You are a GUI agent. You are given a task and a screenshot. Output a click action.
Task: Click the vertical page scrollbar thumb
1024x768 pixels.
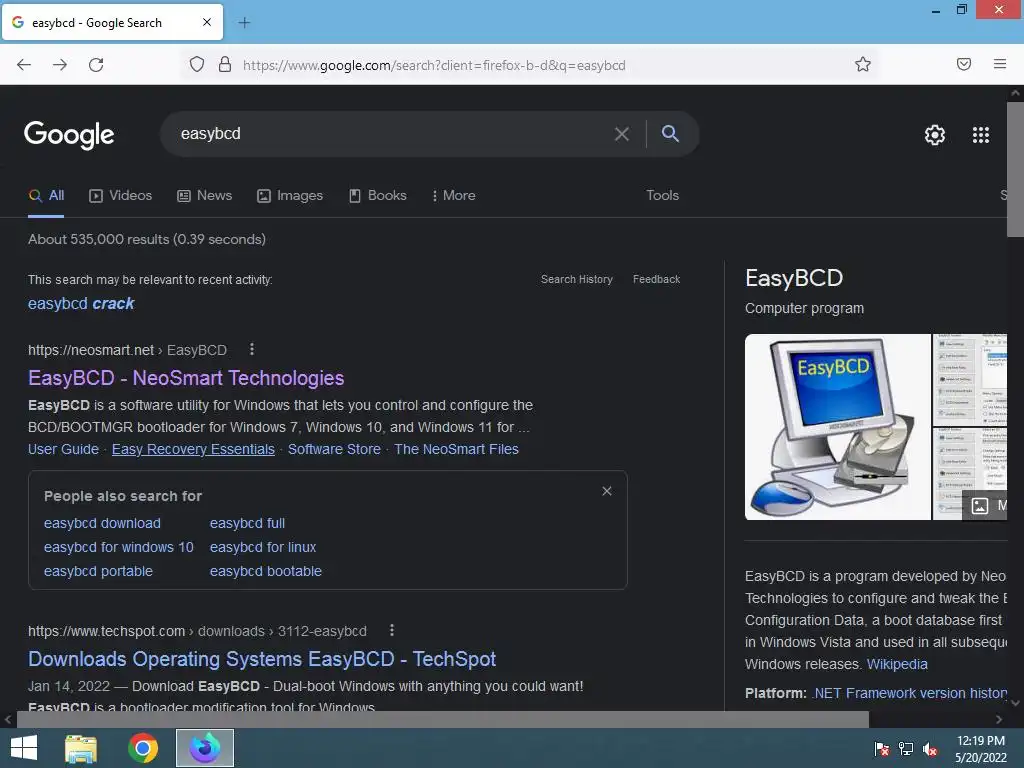[1015, 170]
